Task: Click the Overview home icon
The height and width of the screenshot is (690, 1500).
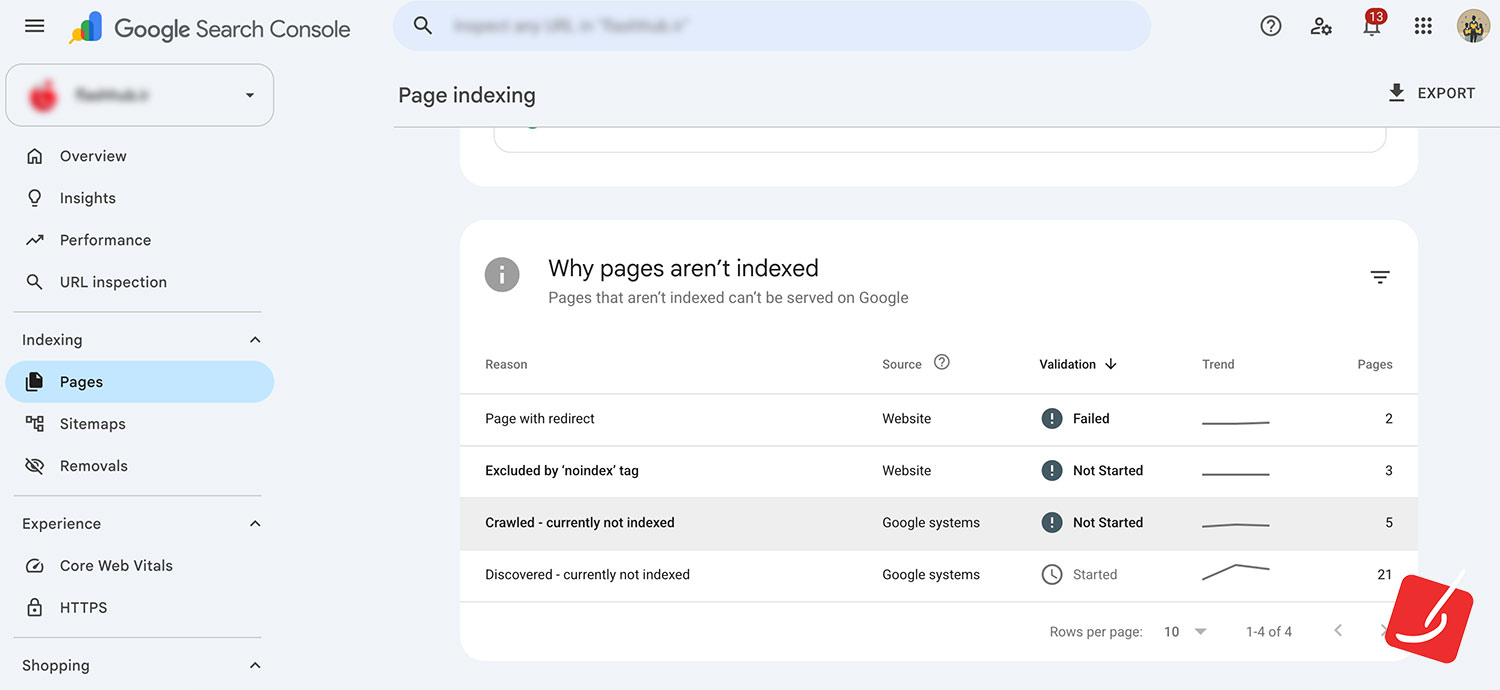Action: 35,156
